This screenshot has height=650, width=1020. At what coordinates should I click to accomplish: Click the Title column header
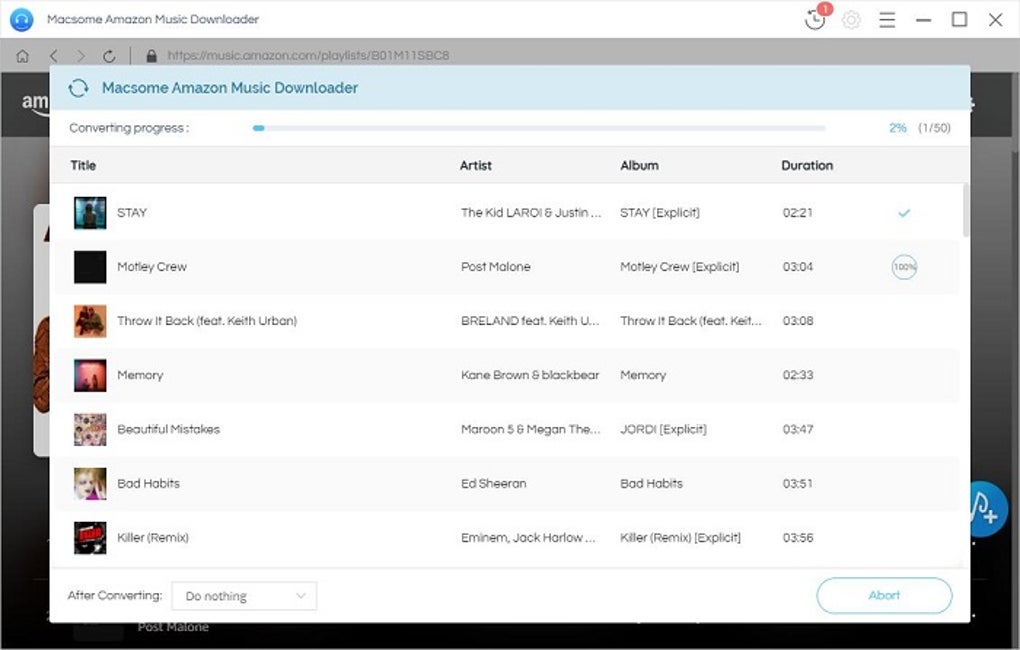83,166
